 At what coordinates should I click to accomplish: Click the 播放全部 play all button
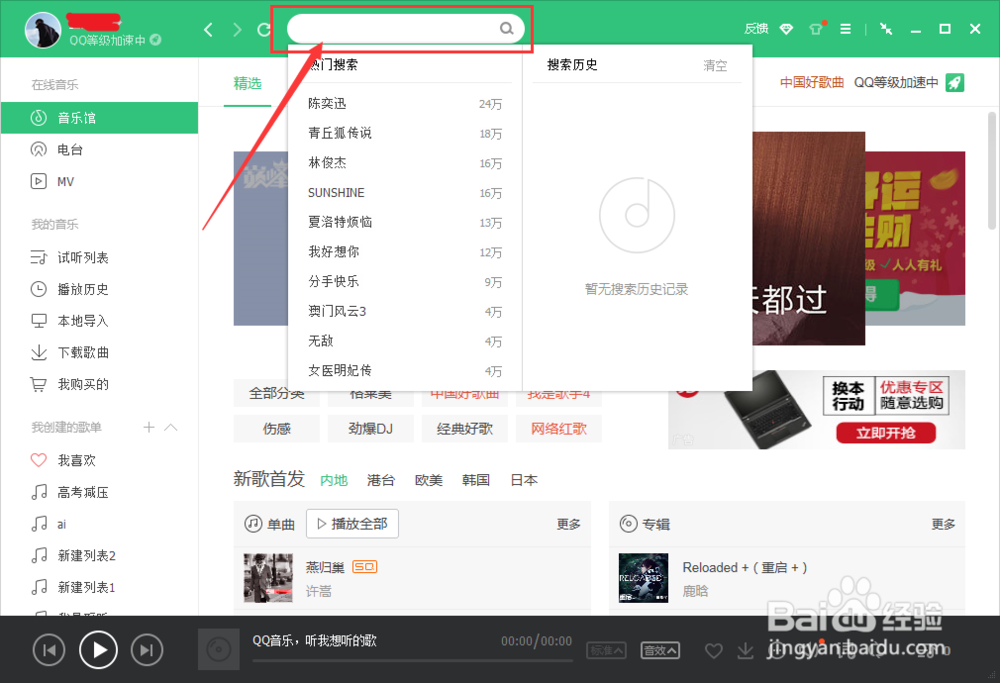pos(352,524)
